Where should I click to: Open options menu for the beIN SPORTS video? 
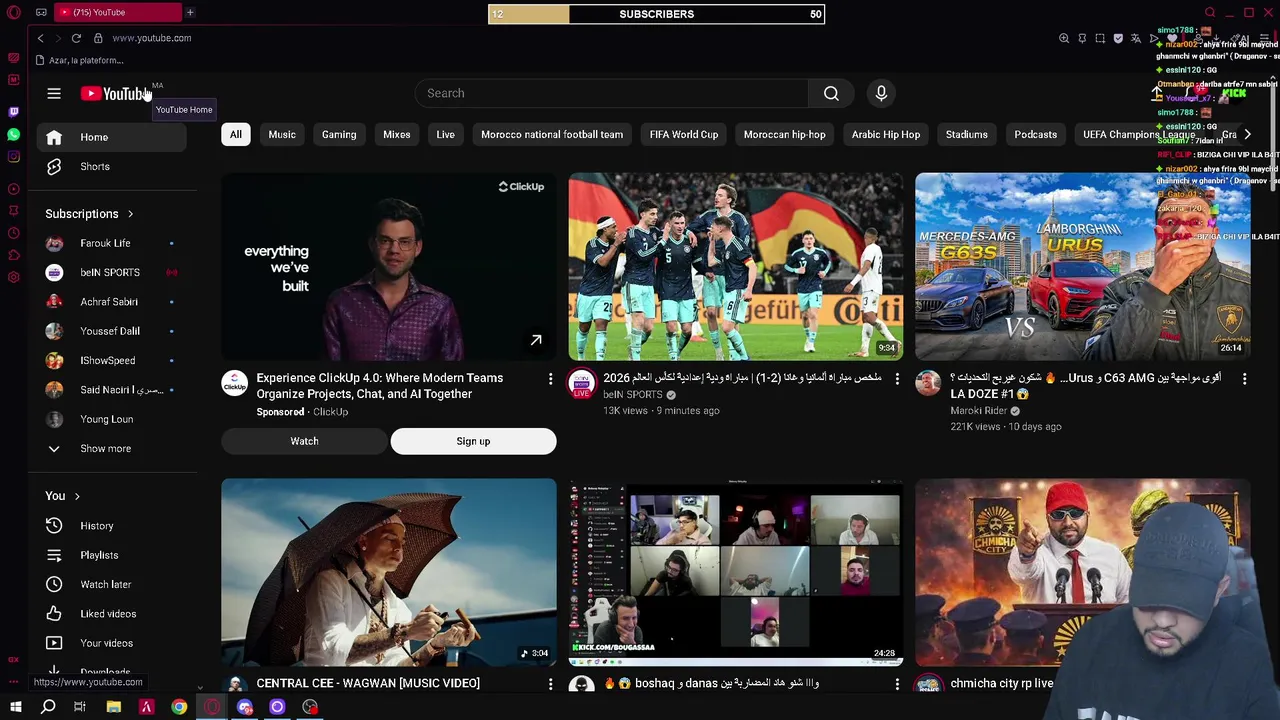(897, 379)
